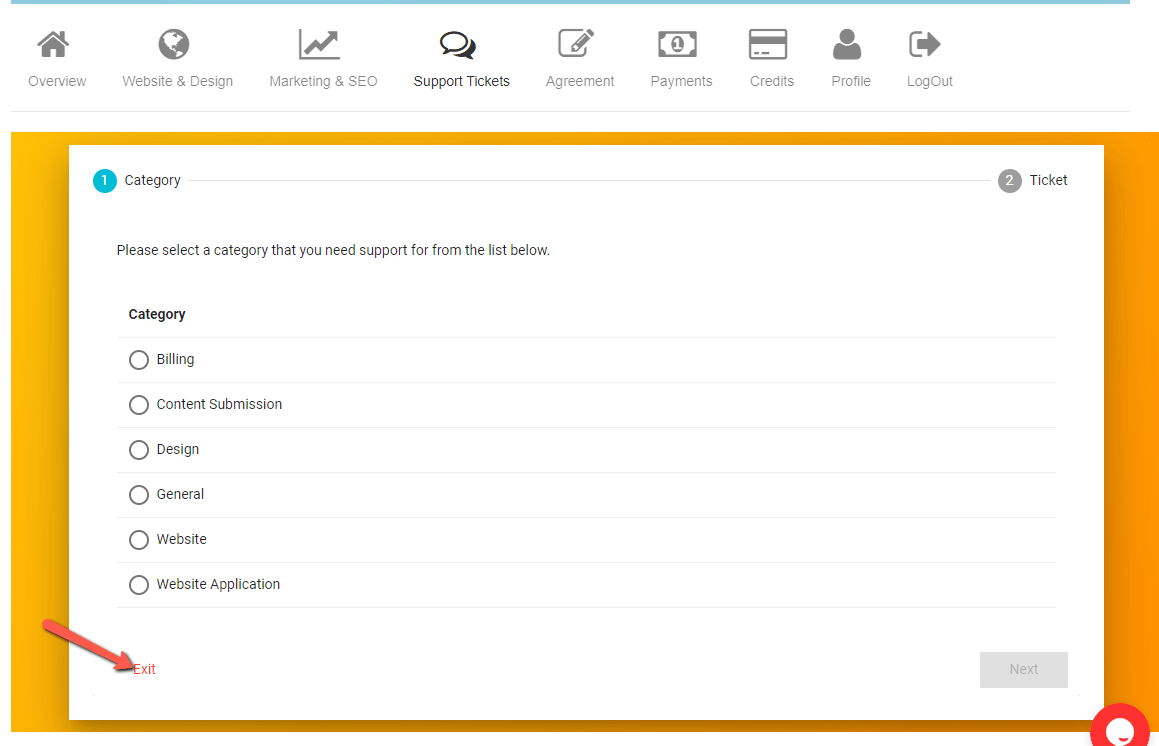This screenshot has height=746, width=1159.
Task: Select the Website radio button
Action: [139, 540]
